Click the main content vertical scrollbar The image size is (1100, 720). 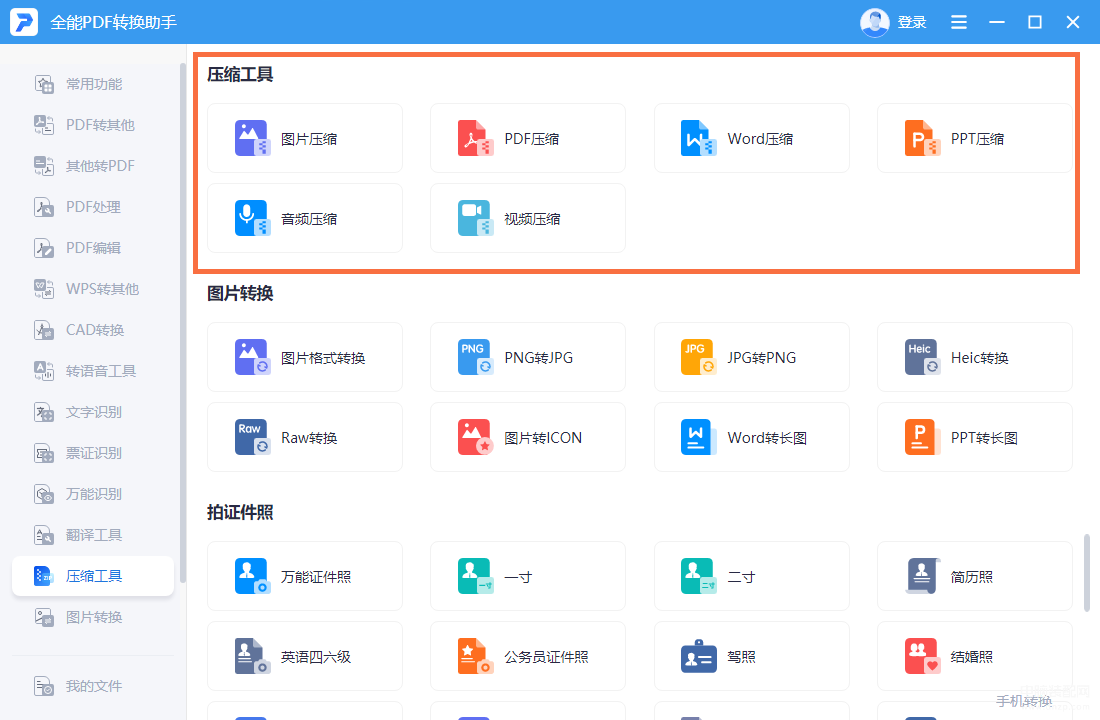coord(1087,572)
